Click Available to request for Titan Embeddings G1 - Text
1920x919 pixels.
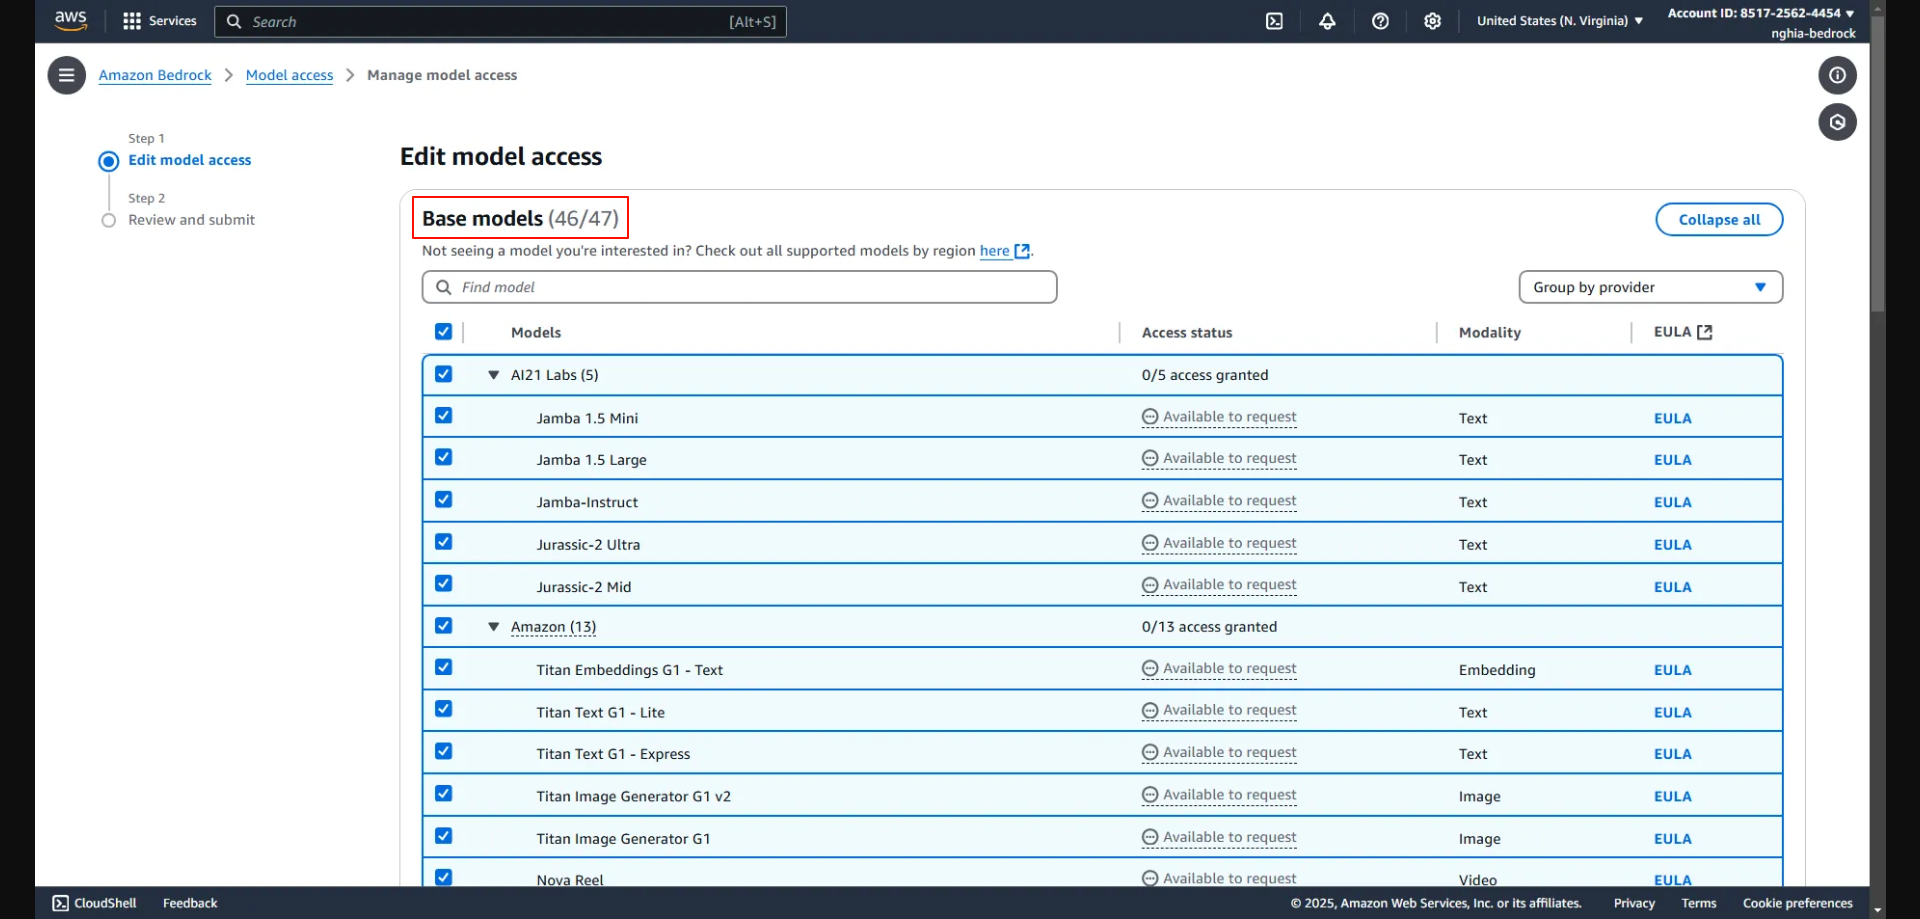(1229, 669)
